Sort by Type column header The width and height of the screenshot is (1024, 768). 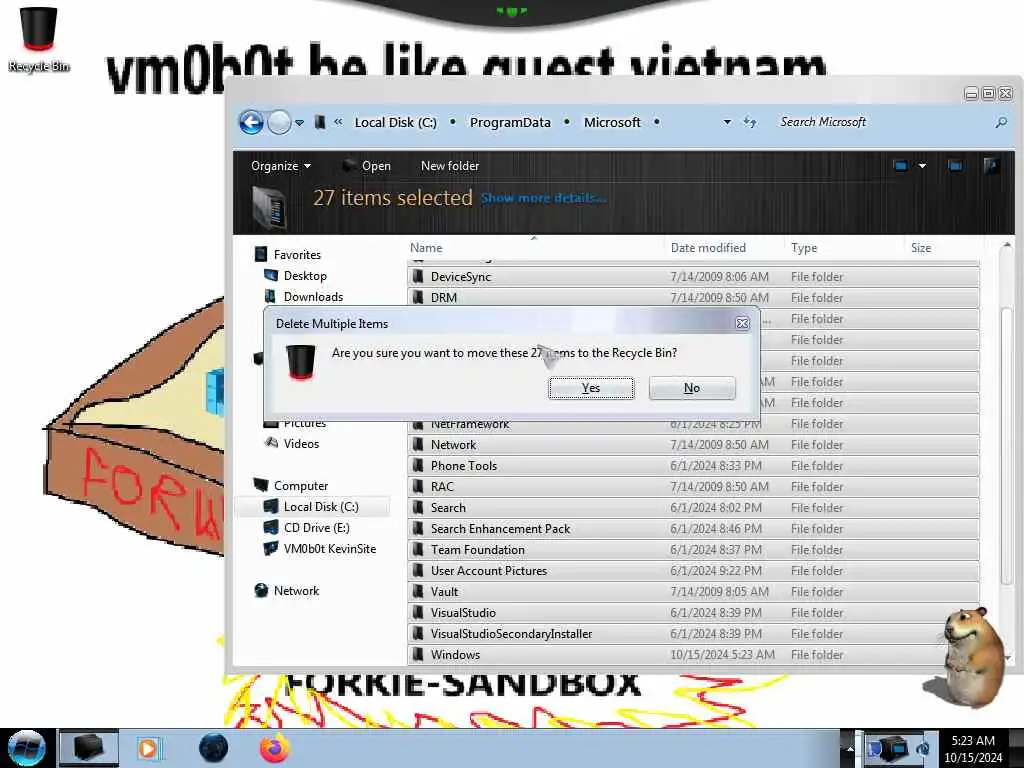click(804, 248)
